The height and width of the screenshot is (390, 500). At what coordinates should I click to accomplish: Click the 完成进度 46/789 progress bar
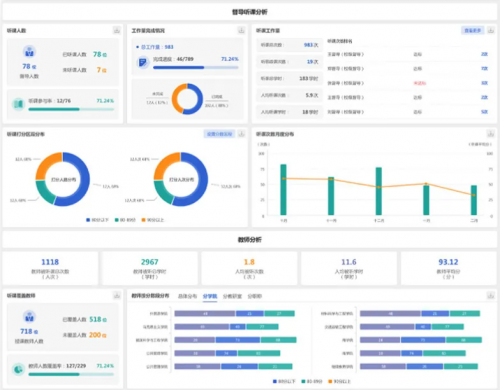(x=196, y=67)
